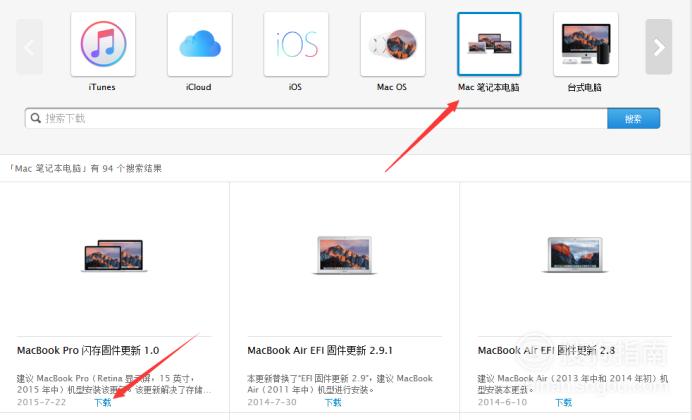Click the magnifier icon in search box

point(35,118)
